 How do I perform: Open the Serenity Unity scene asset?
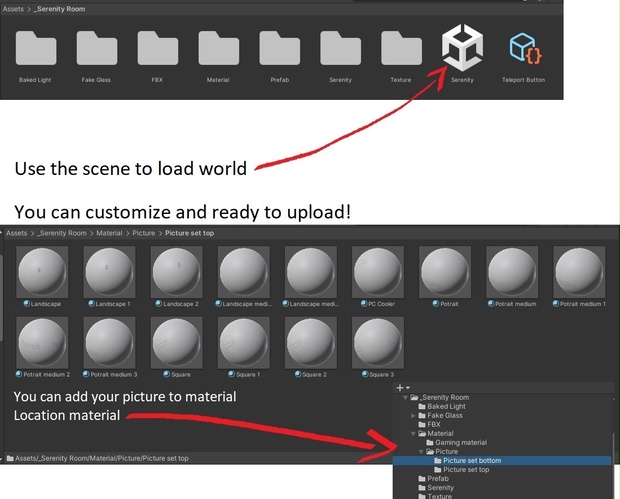point(462,48)
